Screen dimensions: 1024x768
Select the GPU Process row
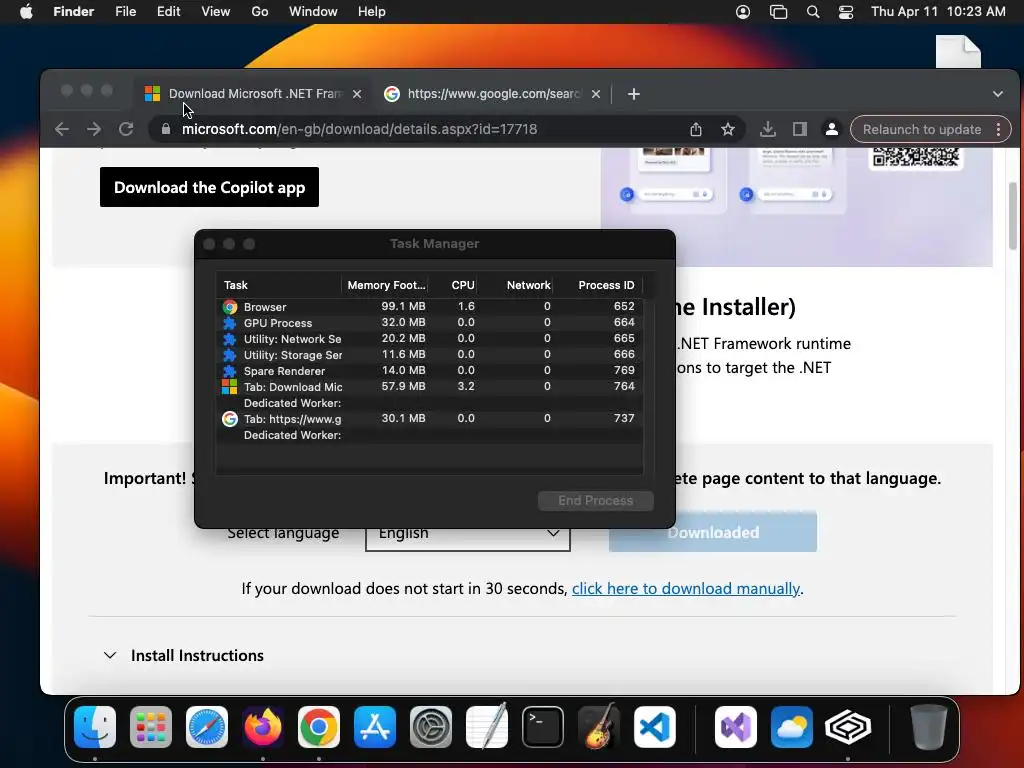click(x=430, y=323)
